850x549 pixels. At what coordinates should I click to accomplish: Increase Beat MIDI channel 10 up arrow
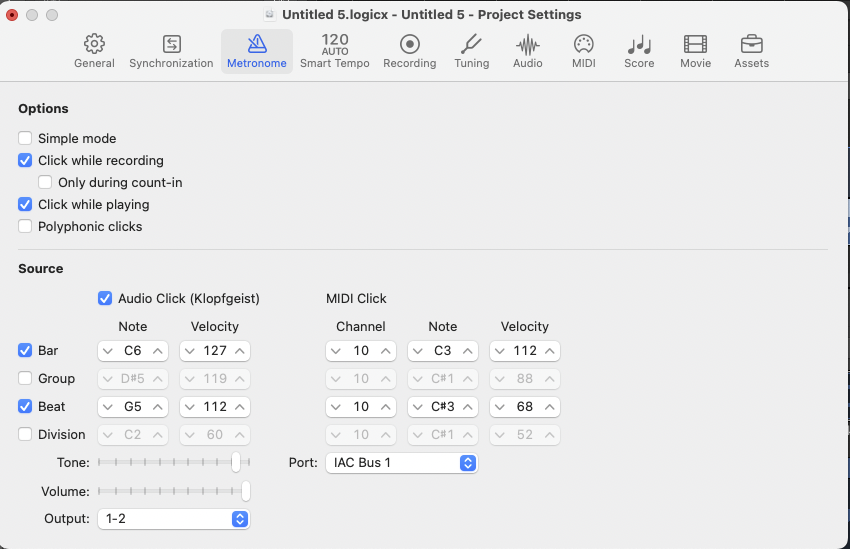pyautogui.click(x=385, y=406)
